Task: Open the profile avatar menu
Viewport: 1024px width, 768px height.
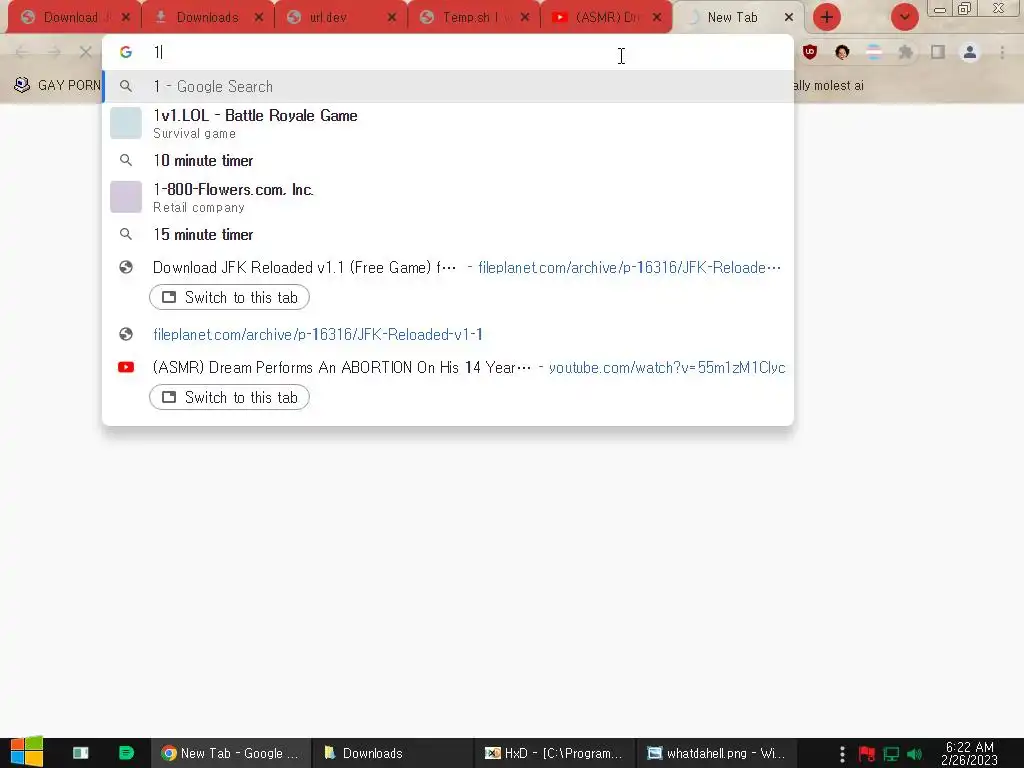Action: (970, 52)
